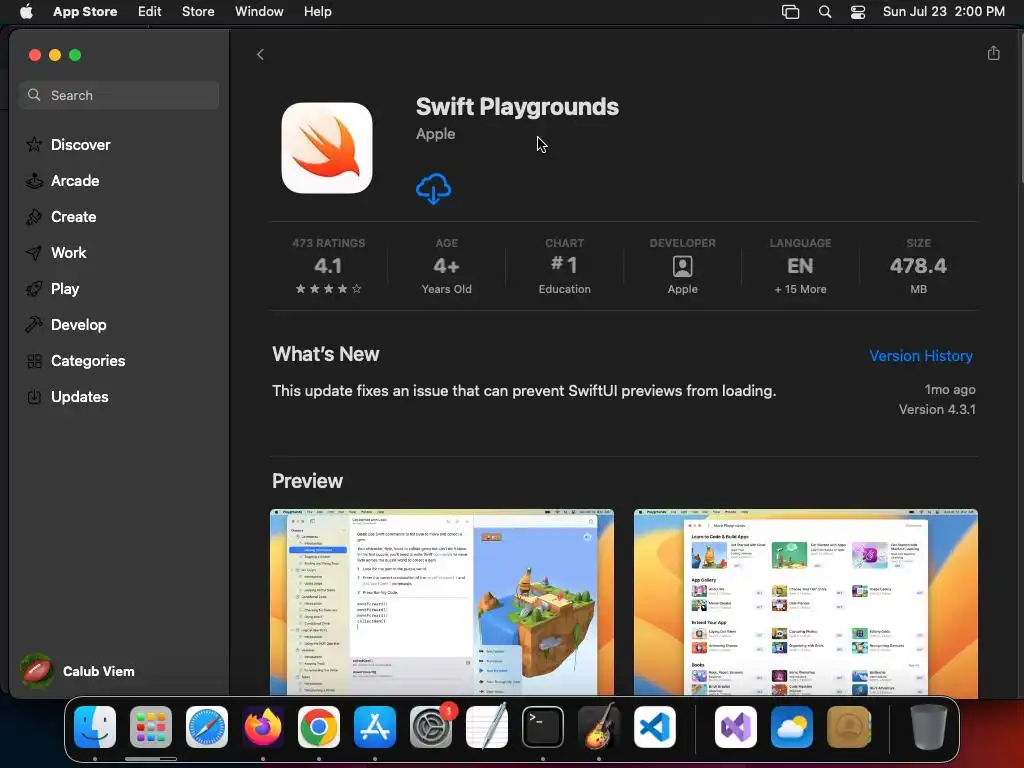Viewport: 1024px width, 768px height.
Task: Click App Store icon in the Dock
Action: tap(375, 727)
